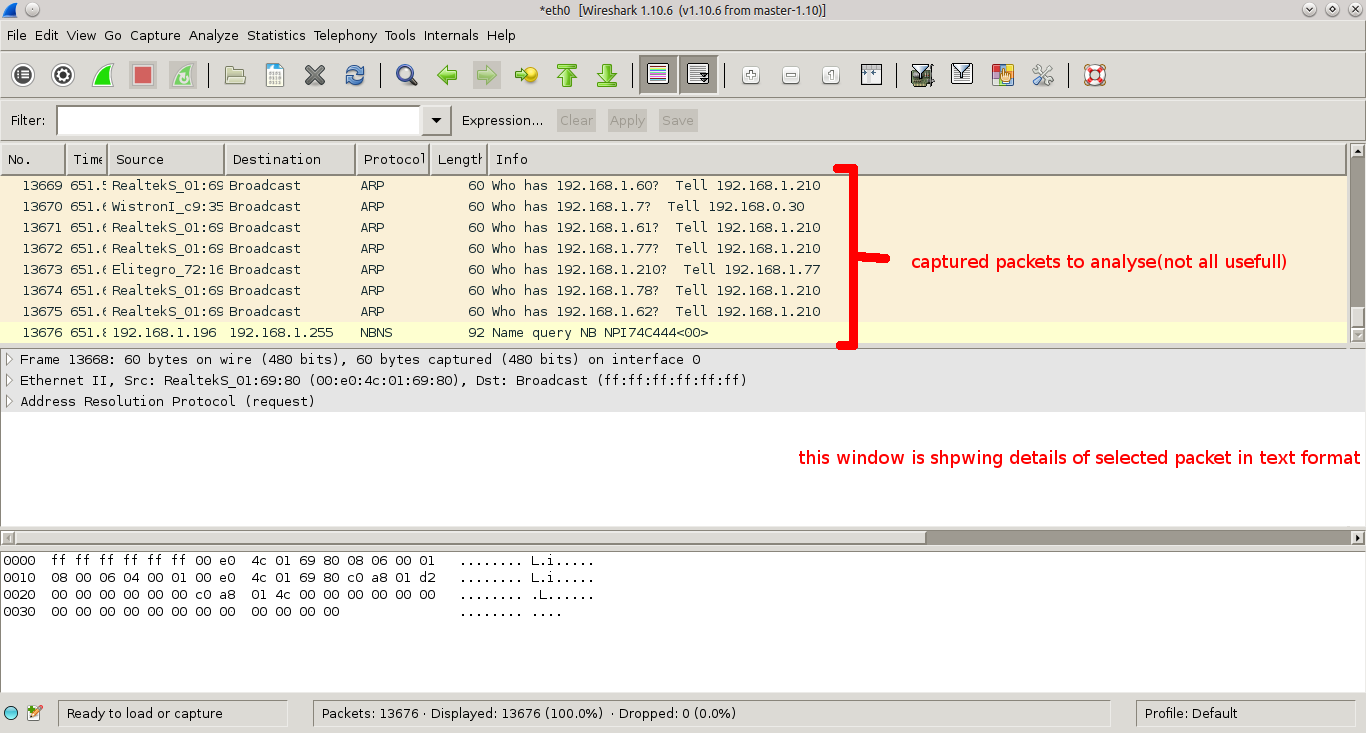
Task: Open the Capture menu
Action: coord(155,35)
